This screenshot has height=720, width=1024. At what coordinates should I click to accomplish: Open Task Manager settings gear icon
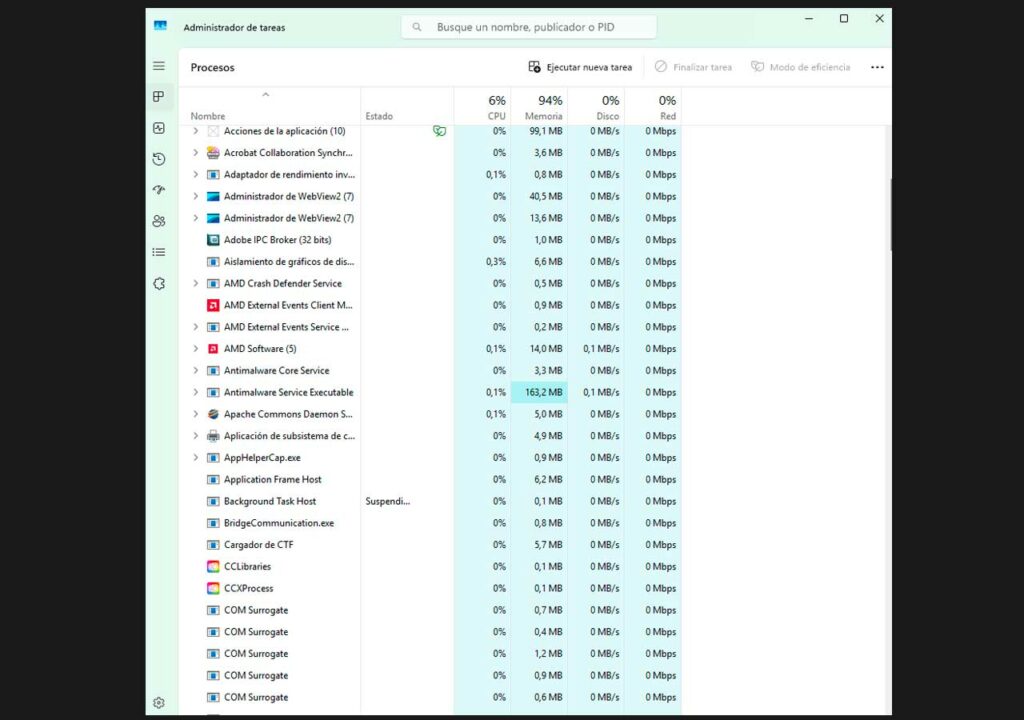point(158,703)
